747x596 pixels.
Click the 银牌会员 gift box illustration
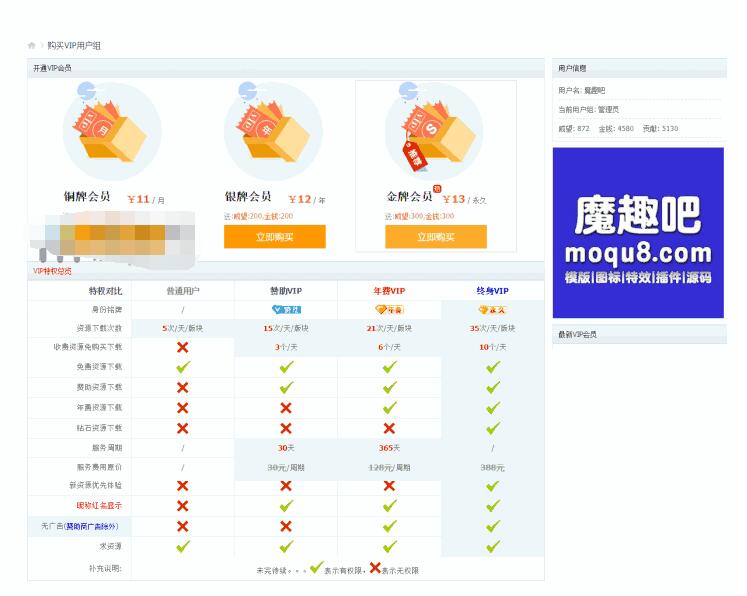[272, 131]
